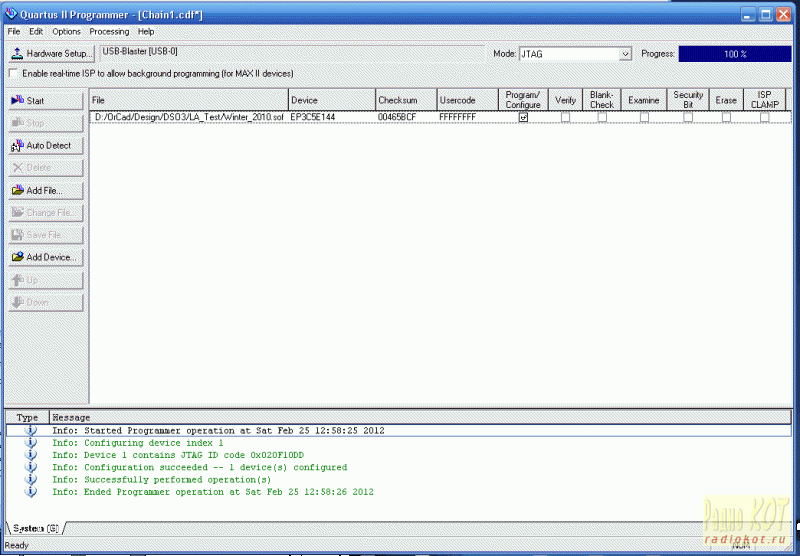
Task: Click Add Device... button
Action: tap(45, 258)
